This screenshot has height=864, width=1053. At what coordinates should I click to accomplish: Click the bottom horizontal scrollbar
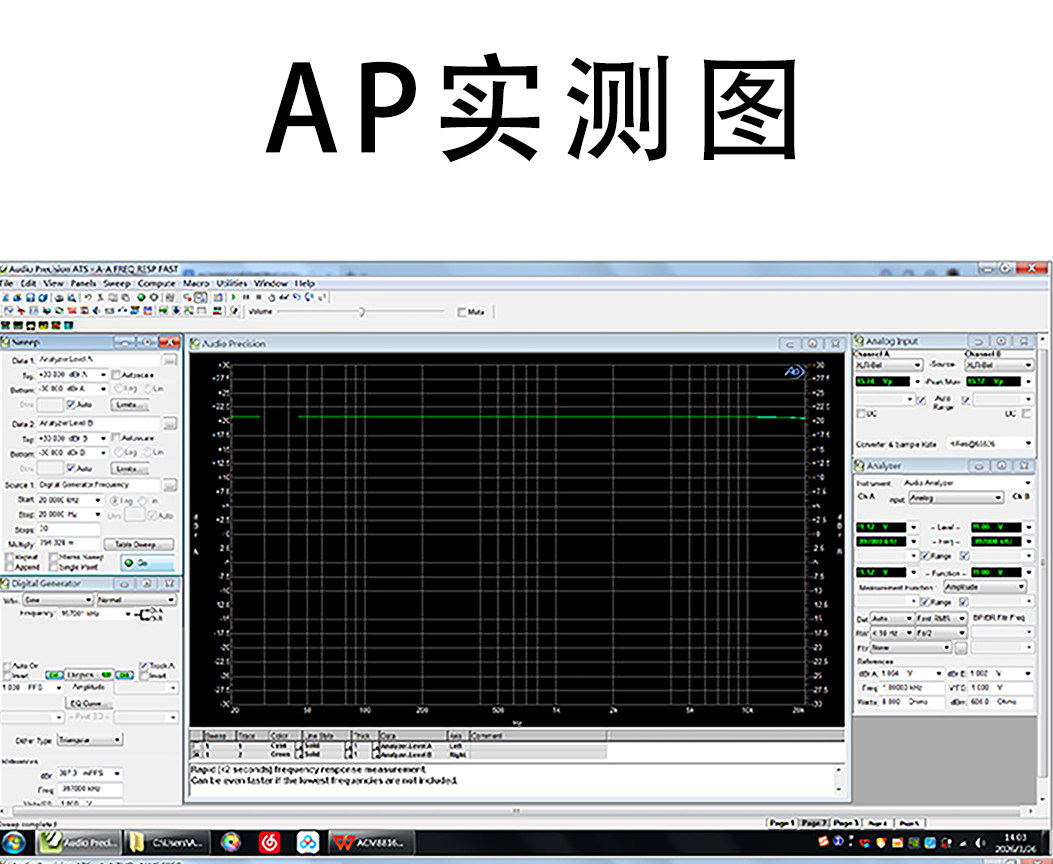pos(516,810)
